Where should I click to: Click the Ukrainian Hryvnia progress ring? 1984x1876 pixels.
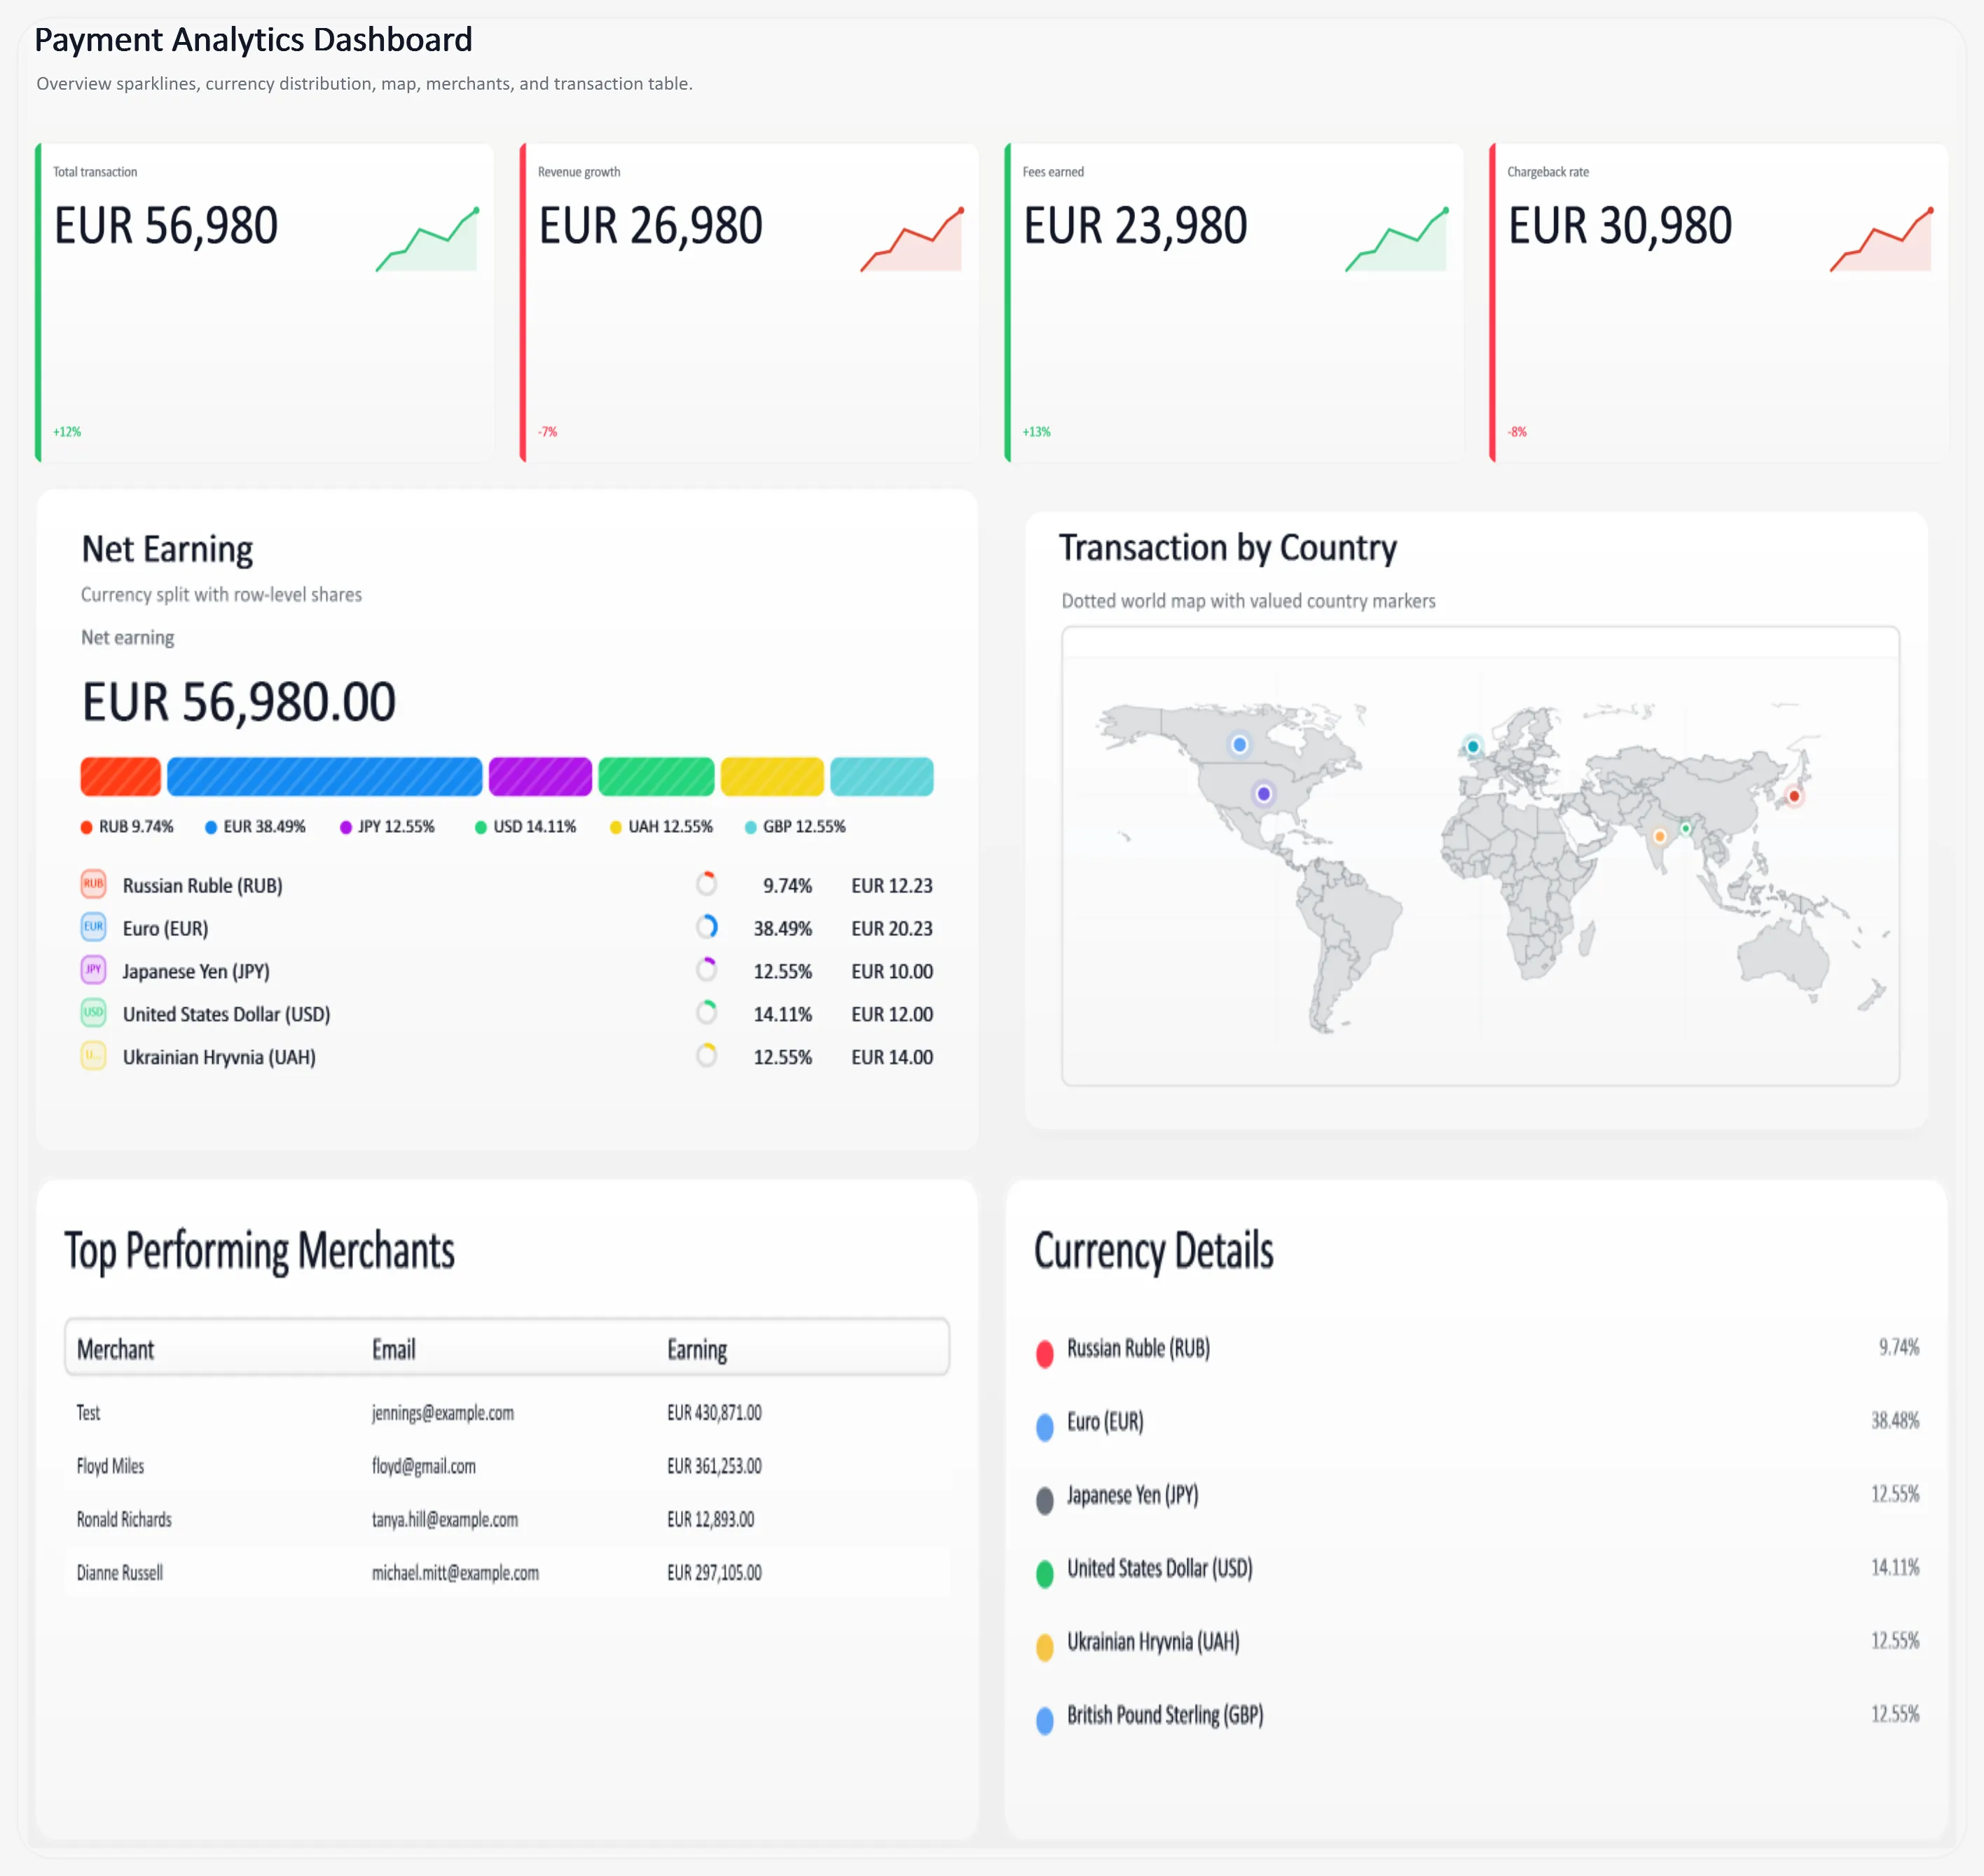coord(707,1056)
